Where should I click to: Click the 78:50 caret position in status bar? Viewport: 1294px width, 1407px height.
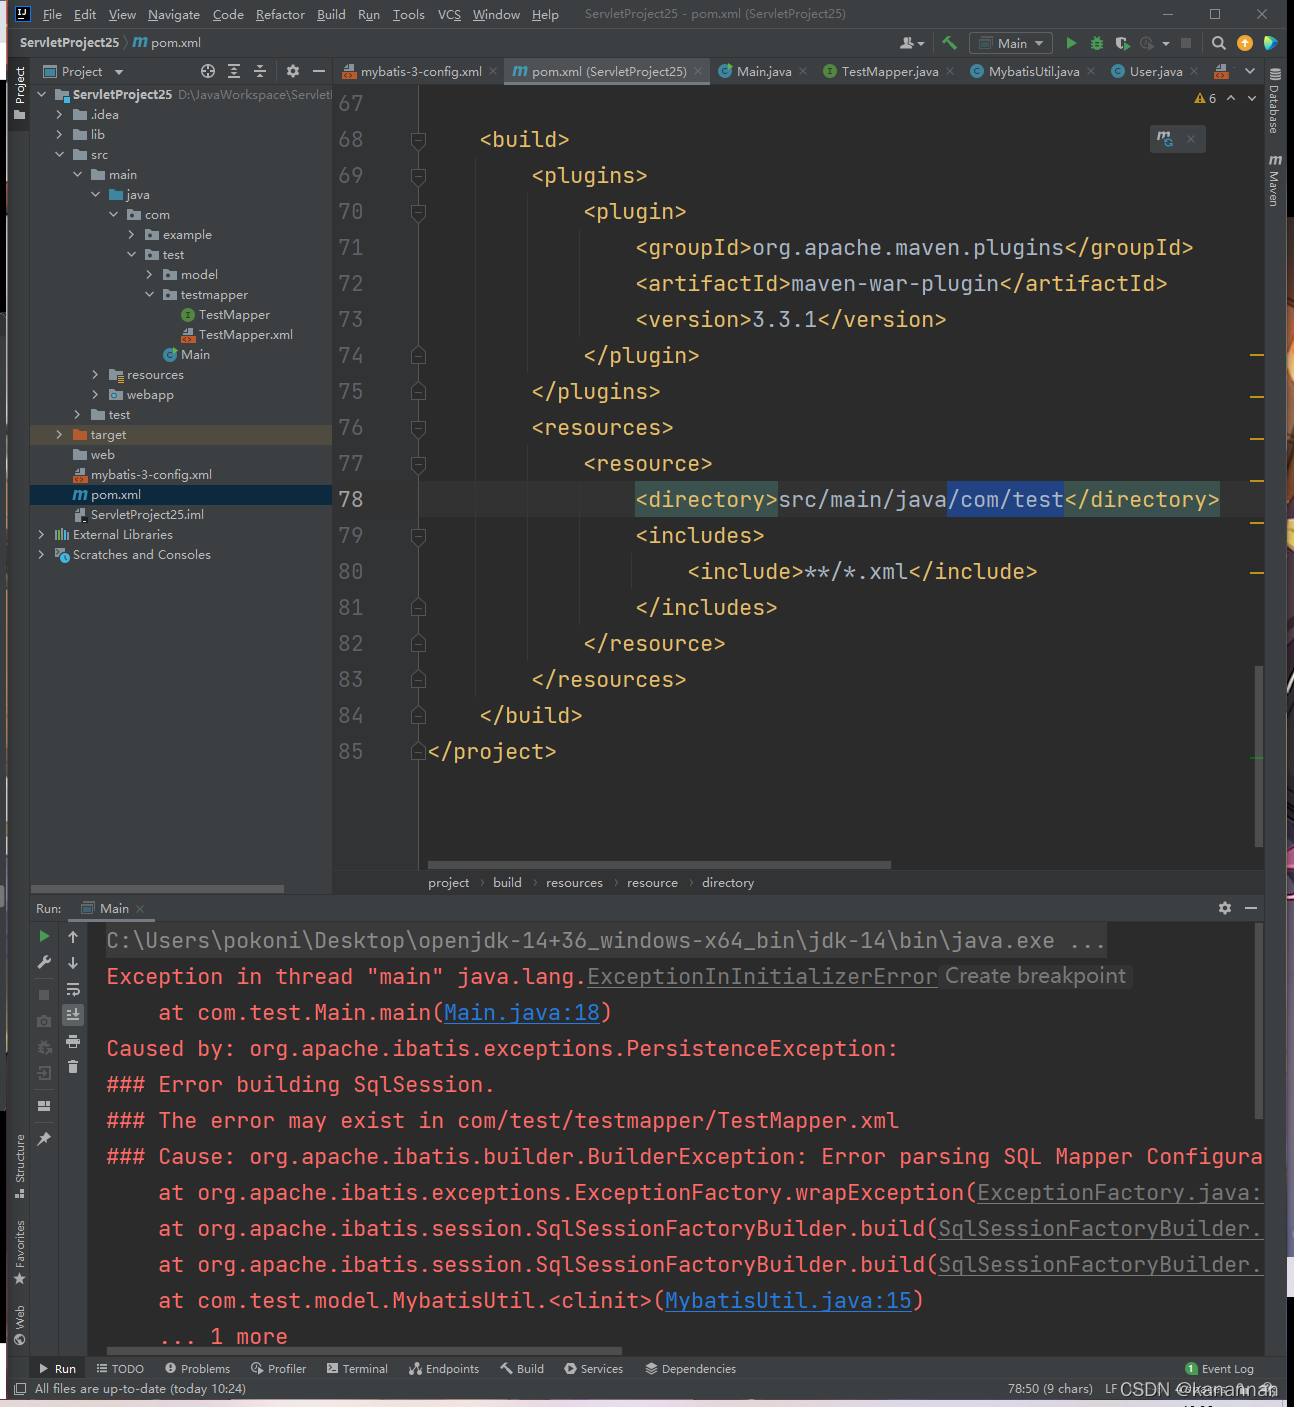coord(1050,1389)
